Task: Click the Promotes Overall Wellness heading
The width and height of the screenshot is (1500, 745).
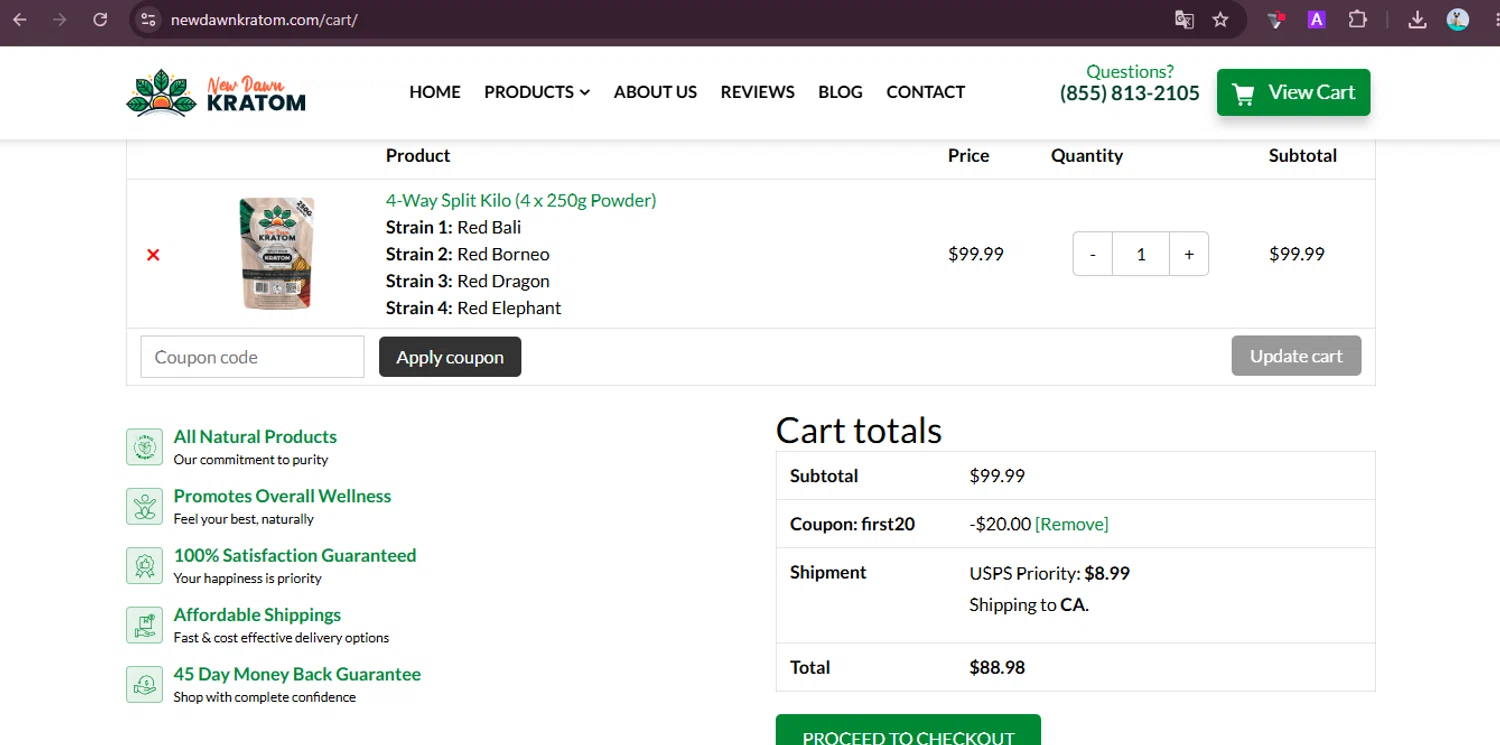Action: [x=282, y=496]
